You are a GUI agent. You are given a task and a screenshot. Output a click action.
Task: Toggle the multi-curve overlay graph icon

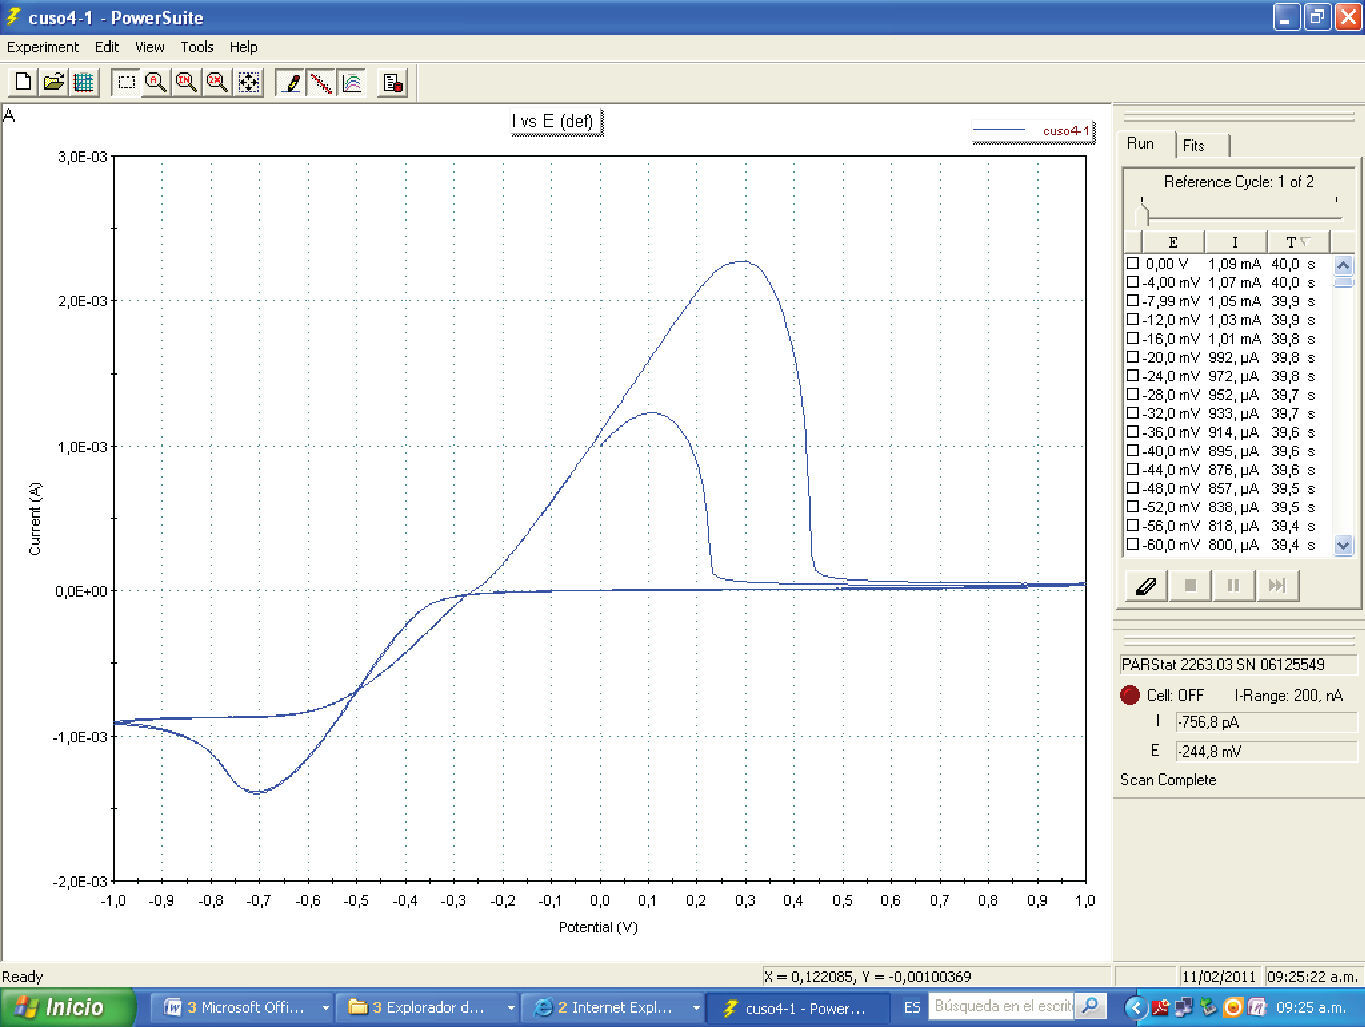pyautogui.click(x=352, y=83)
